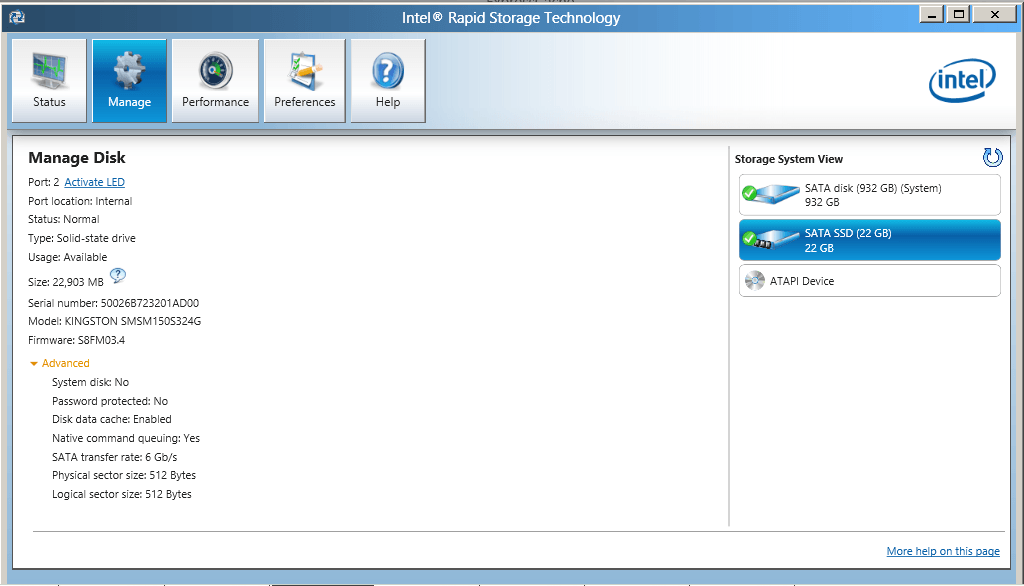Click the ATAPI optical disc icon
This screenshot has height=586, width=1024.
pos(754,281)
